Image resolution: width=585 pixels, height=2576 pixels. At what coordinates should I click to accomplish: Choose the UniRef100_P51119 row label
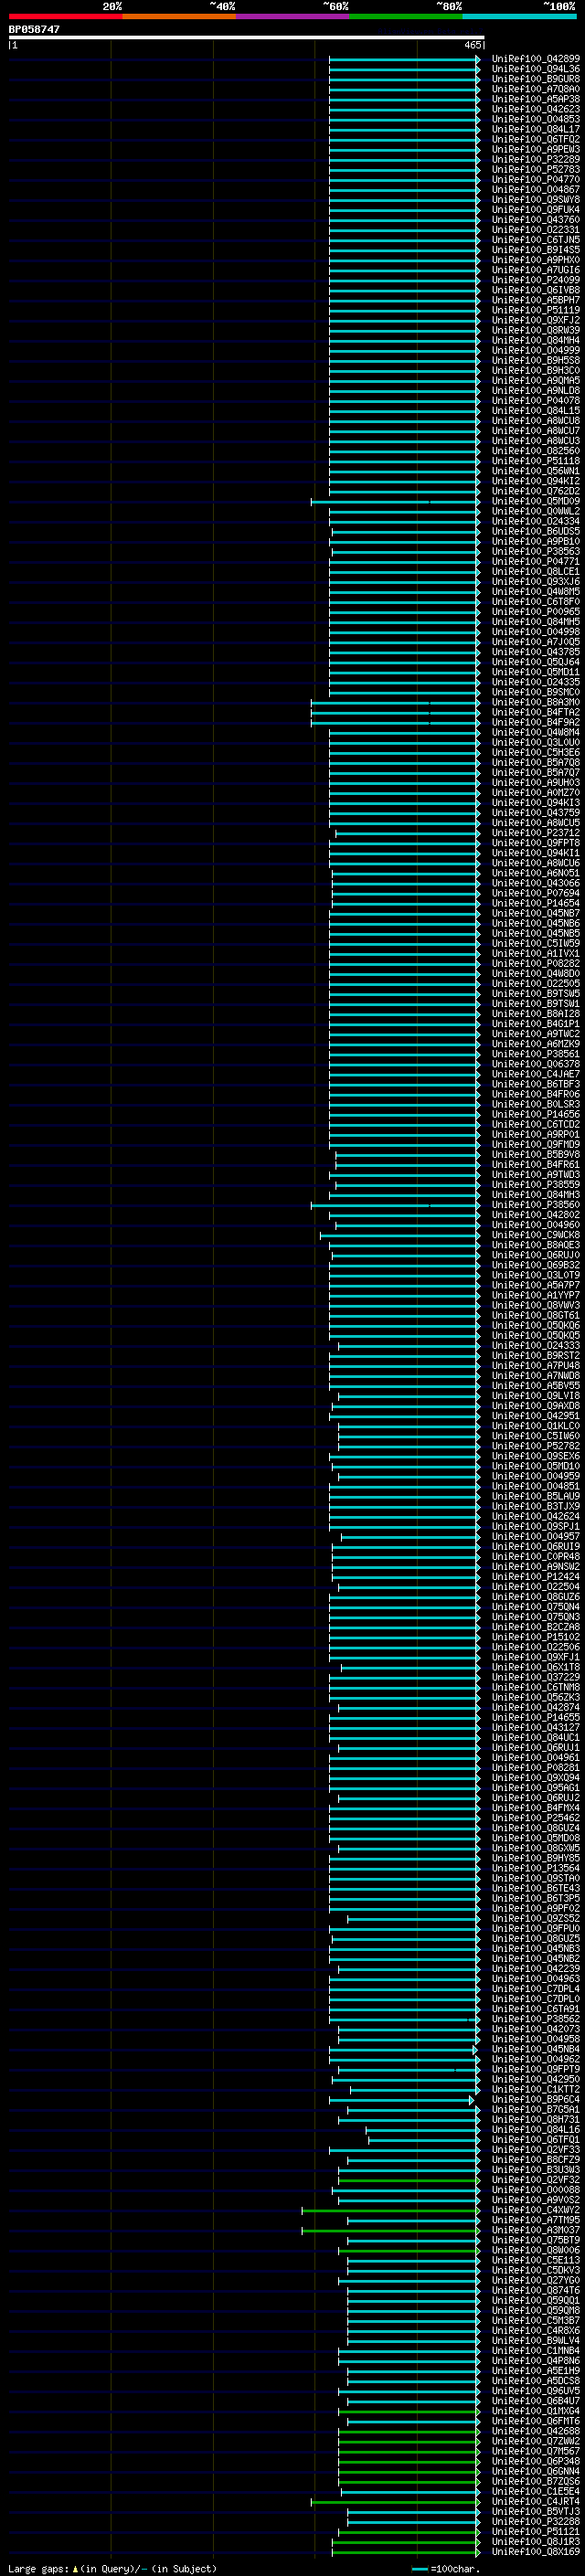point(535,310)
